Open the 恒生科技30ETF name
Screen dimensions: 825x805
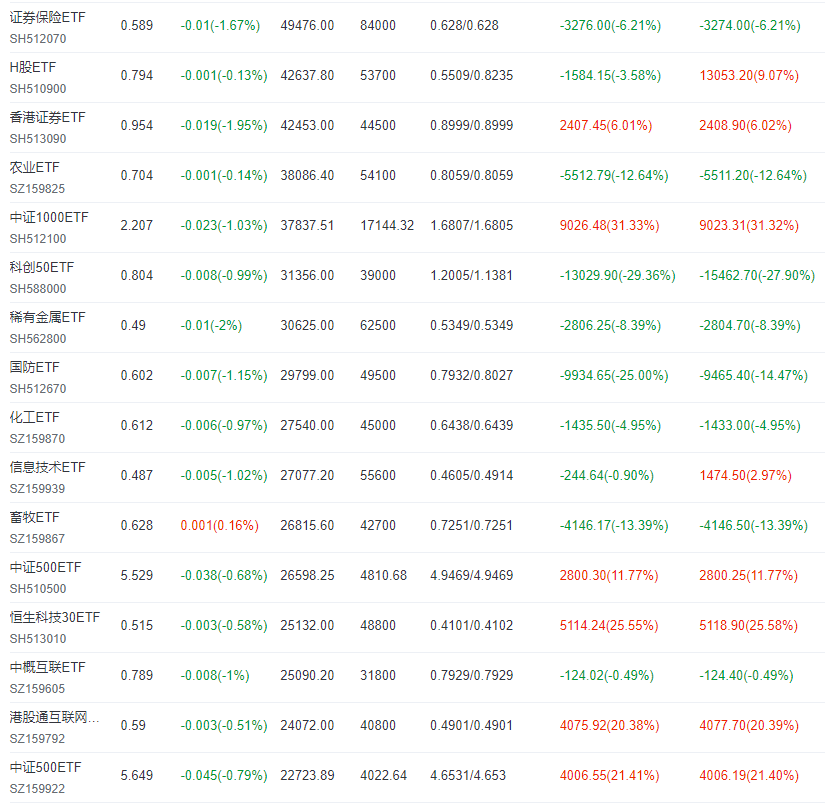(55, 617)
